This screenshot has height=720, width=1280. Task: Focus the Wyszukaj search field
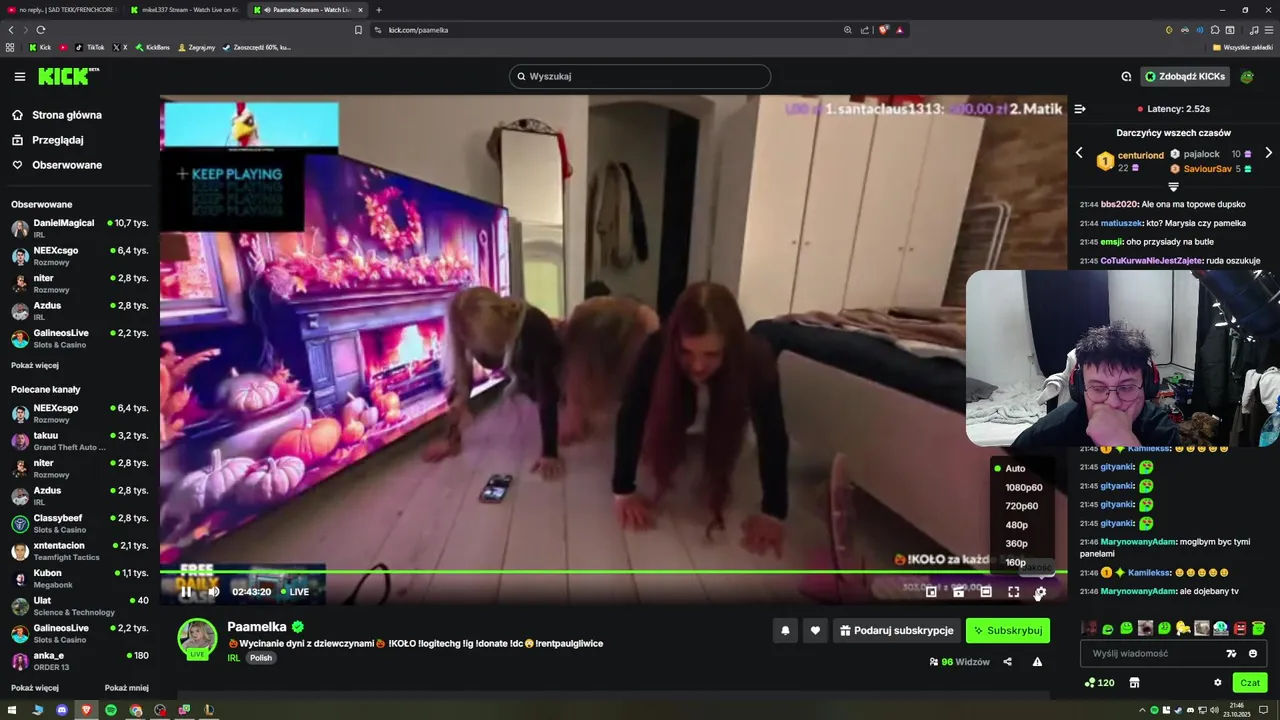(640, 76)
